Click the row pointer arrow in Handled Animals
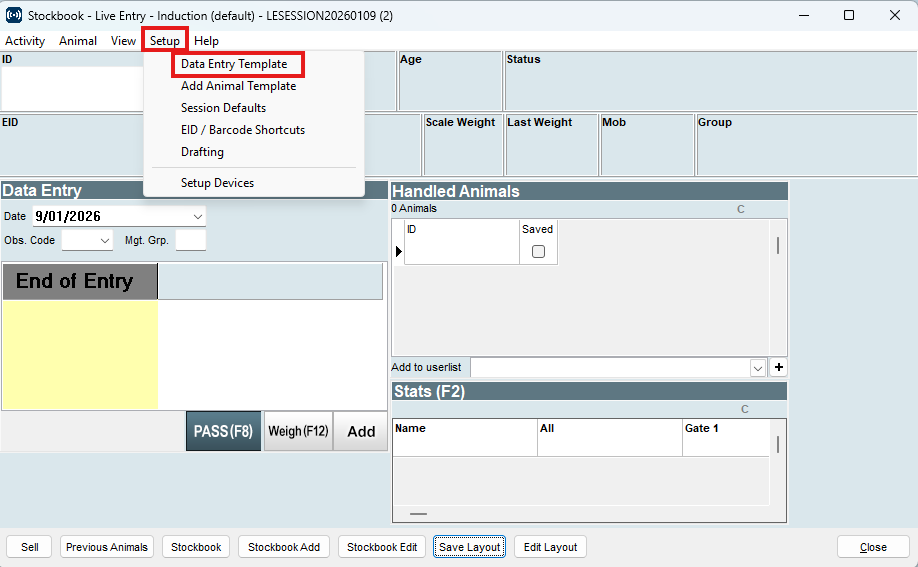 click(398, 252)
